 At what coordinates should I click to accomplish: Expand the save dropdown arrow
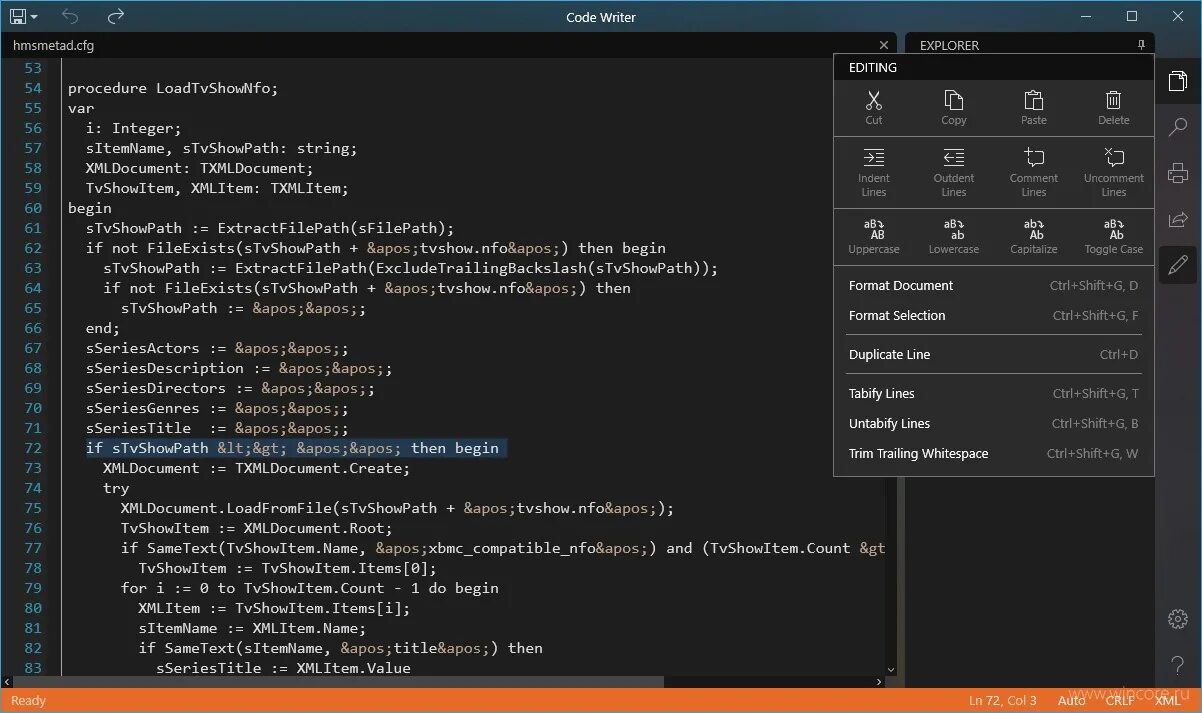pyautogui.click(x=34, y=17)
